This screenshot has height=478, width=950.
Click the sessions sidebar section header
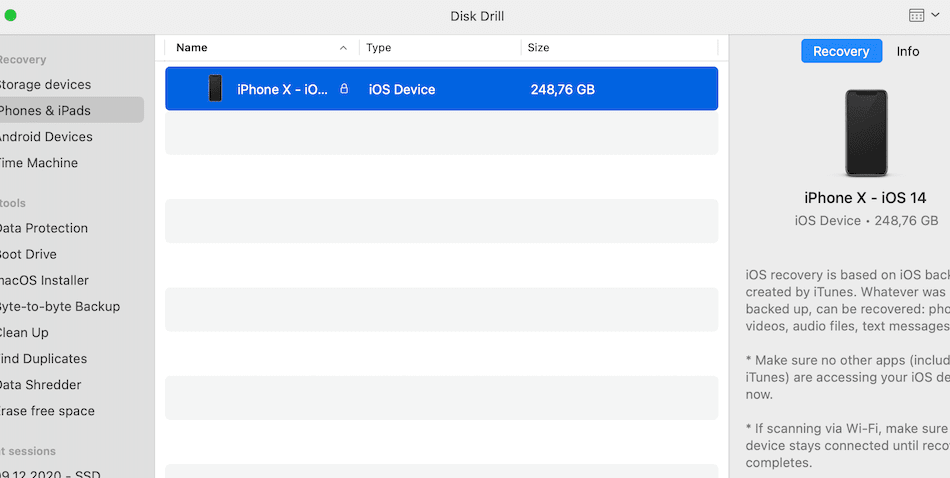coord(27,451)
